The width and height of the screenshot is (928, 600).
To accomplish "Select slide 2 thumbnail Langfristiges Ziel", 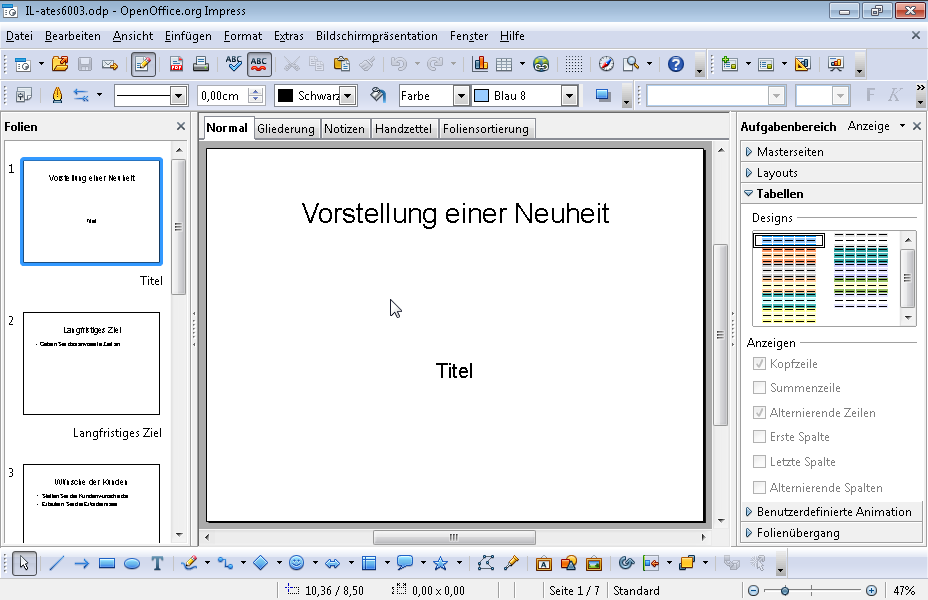I will tap(91, 363).
